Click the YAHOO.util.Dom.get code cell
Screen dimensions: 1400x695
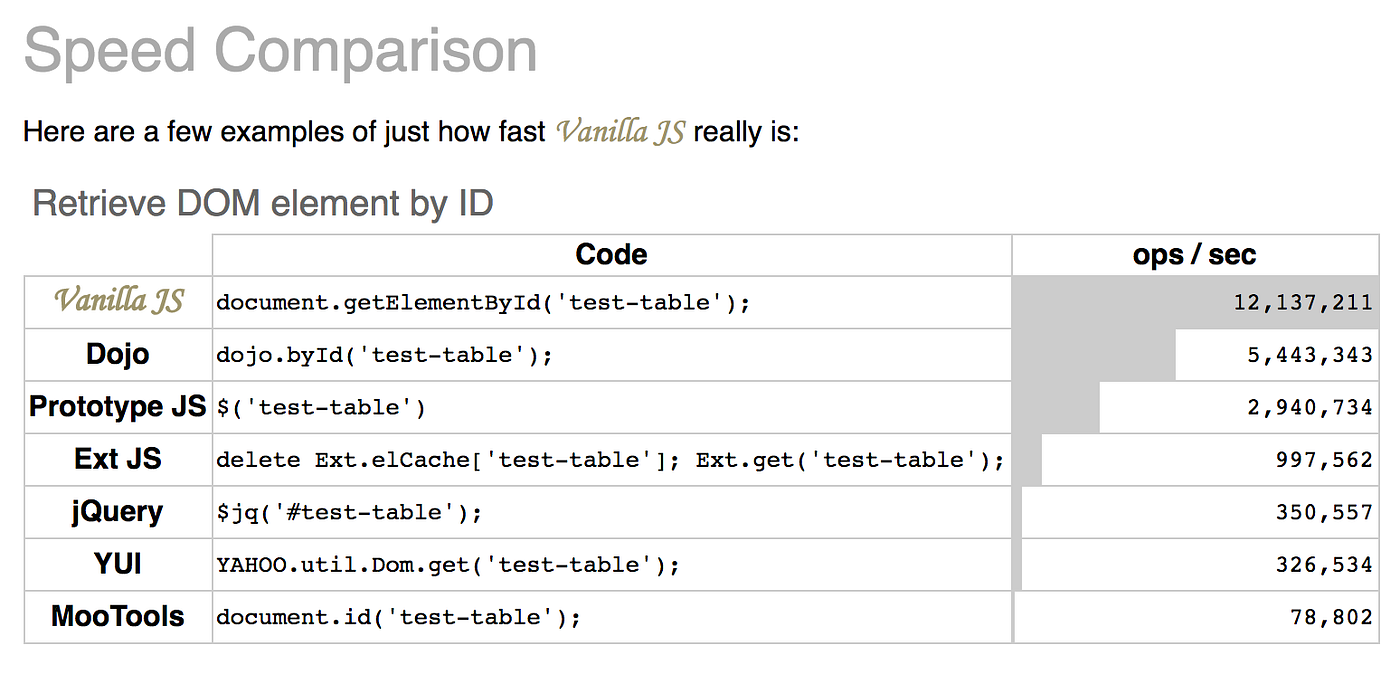pos(448,565)
